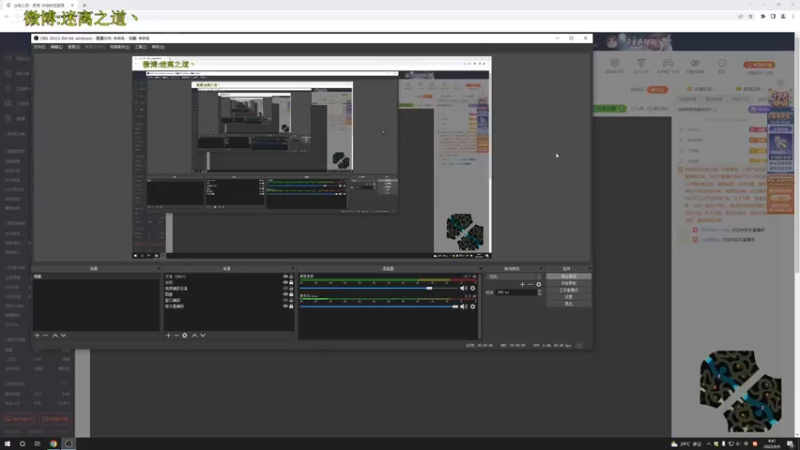This screenshot has width=800, height=450.
Task: Click the top streaming button in Controls
Action: click(x=568, y=277)
